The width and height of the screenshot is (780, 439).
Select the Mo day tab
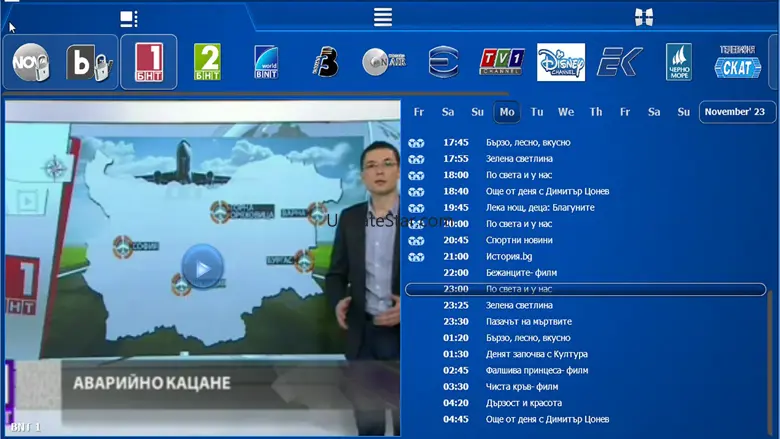[x=507, y=112]
